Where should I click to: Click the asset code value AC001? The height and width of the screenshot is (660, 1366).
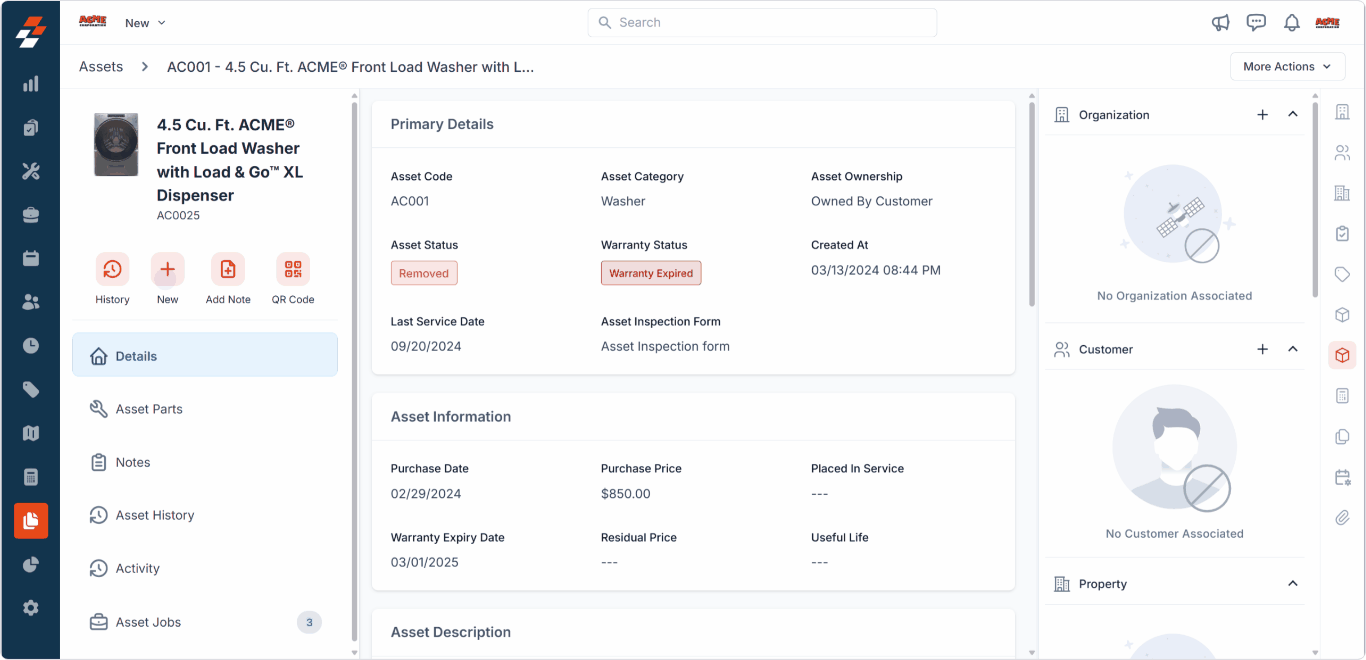pyautogui.click(x=410, y=201)
